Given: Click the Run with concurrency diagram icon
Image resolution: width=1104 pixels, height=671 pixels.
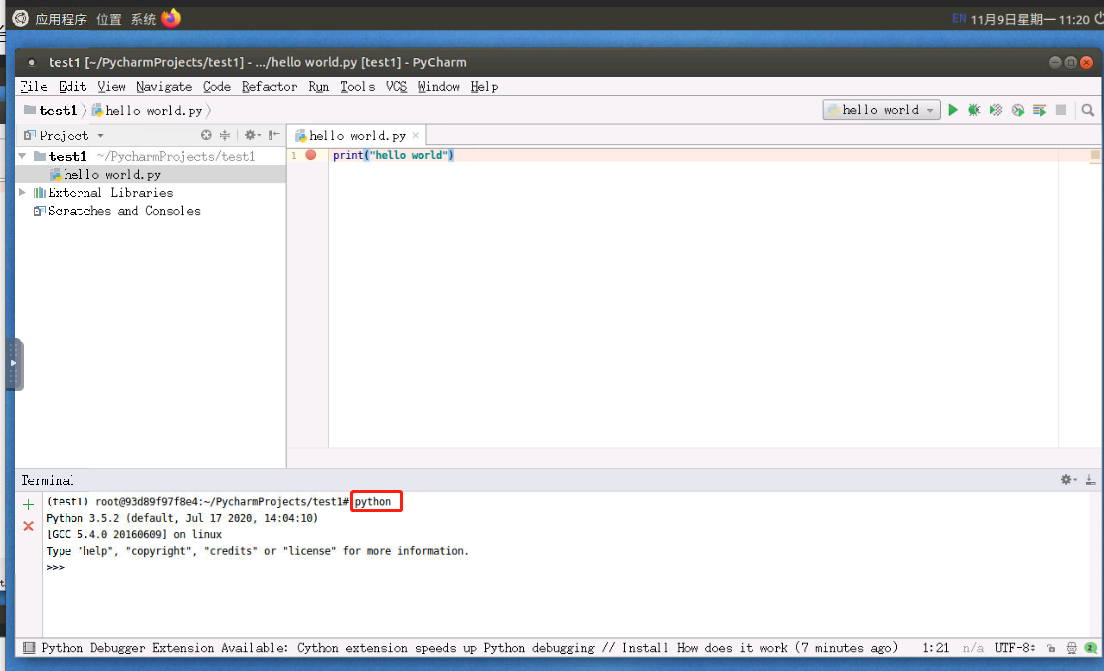Looking at the screenshot, I should (x=1039, y=110).
